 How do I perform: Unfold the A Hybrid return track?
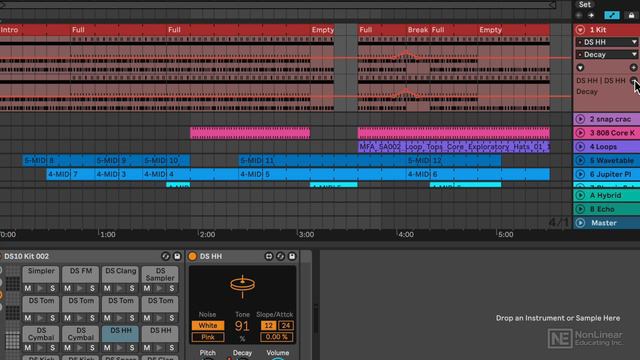[x=580, y=196]
